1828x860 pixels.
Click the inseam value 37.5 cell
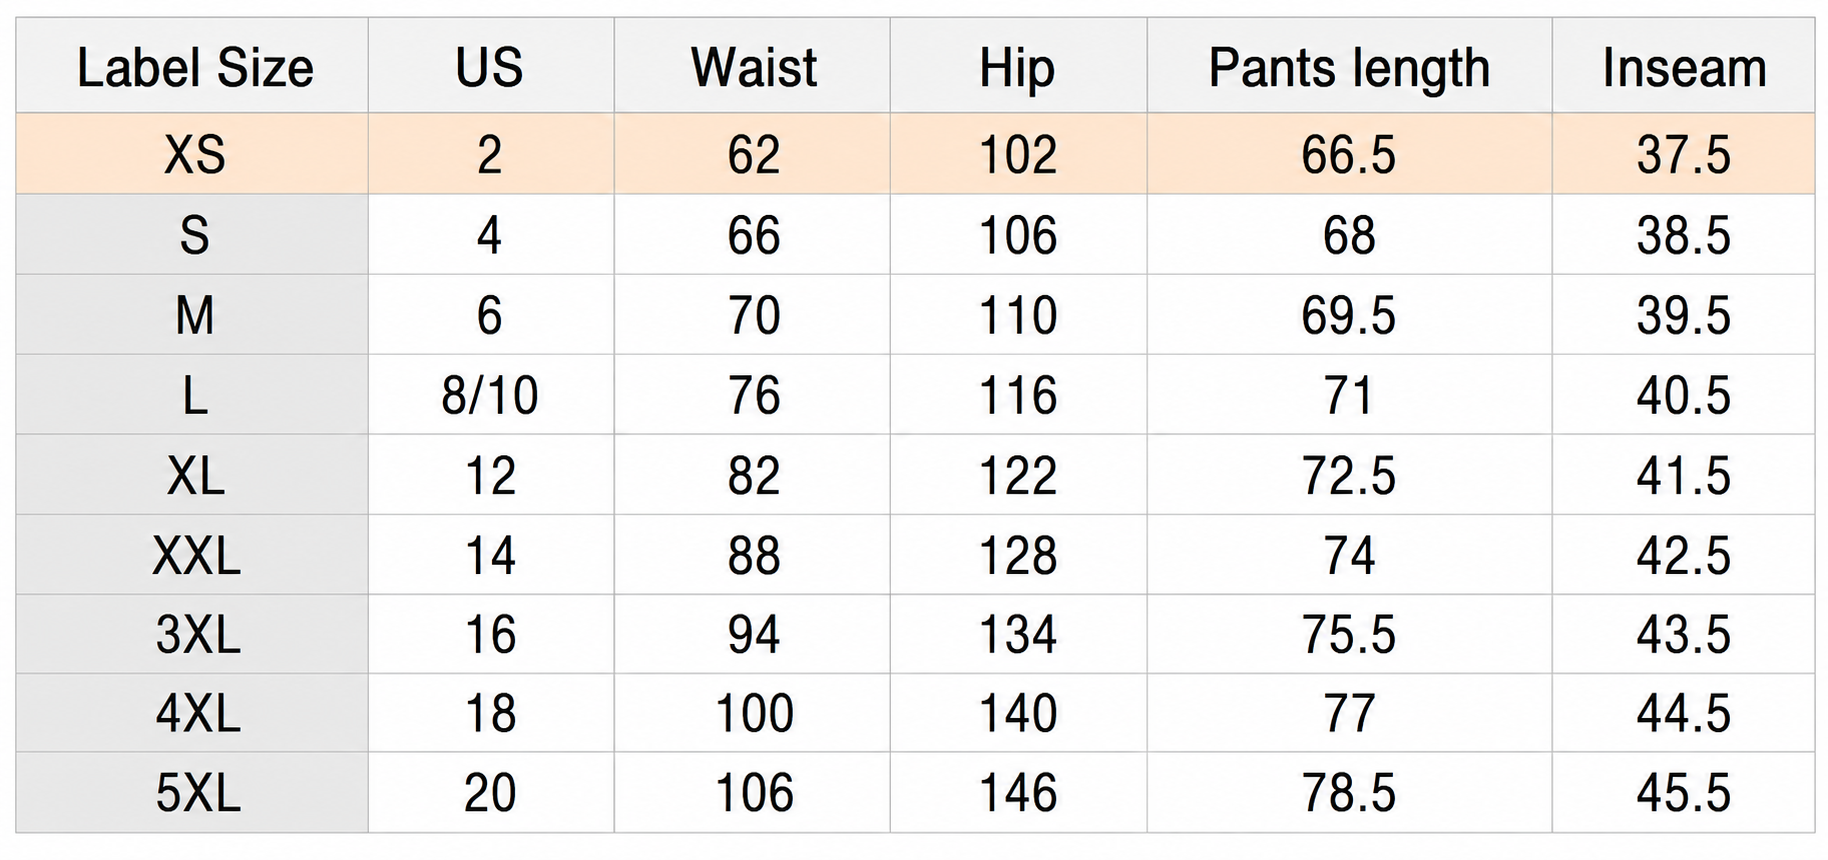click(1683, 154)
